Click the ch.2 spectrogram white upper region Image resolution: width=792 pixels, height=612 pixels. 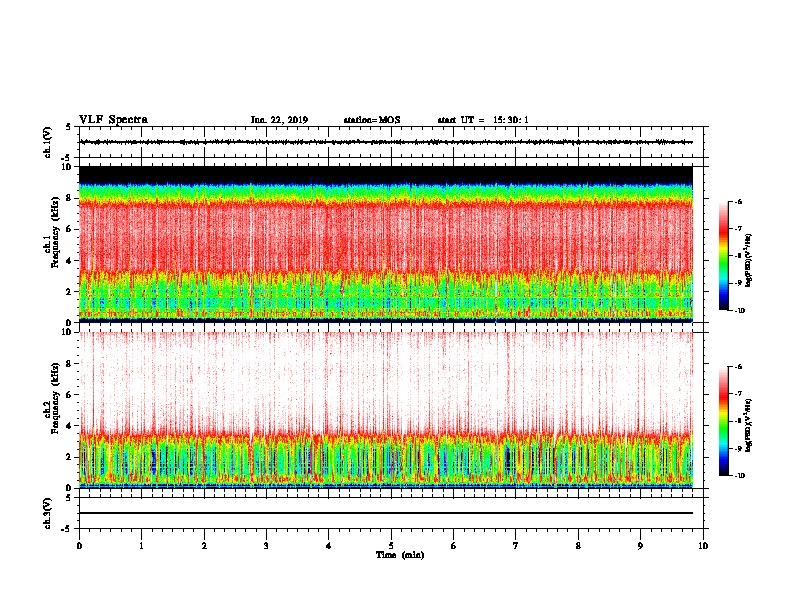[x=386, y=379]
